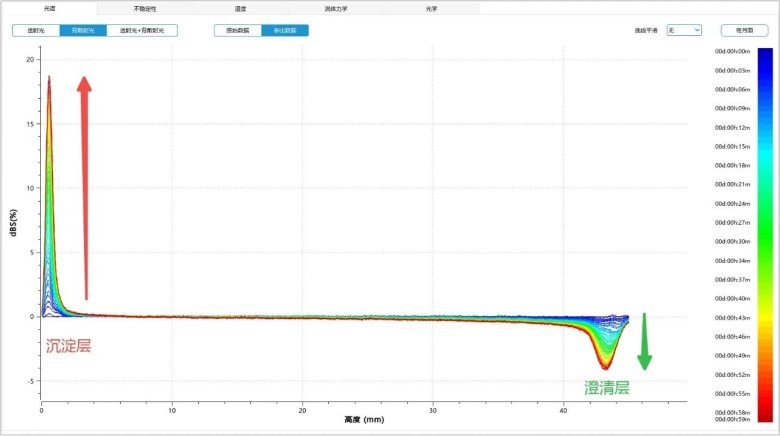Enable the 透射光+背散射光 combined mode
The image size is (780, 436).
[142, 31]
